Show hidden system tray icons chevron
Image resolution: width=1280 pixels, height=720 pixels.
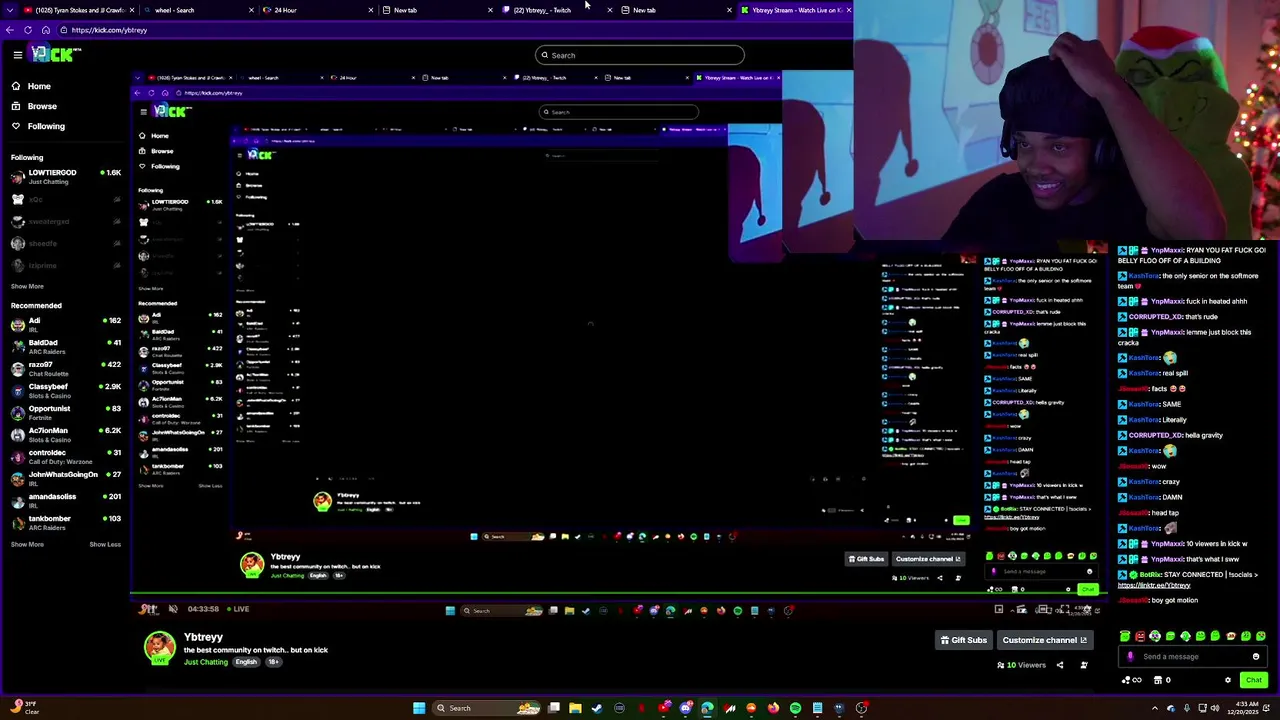click(x=1155, y=708)
